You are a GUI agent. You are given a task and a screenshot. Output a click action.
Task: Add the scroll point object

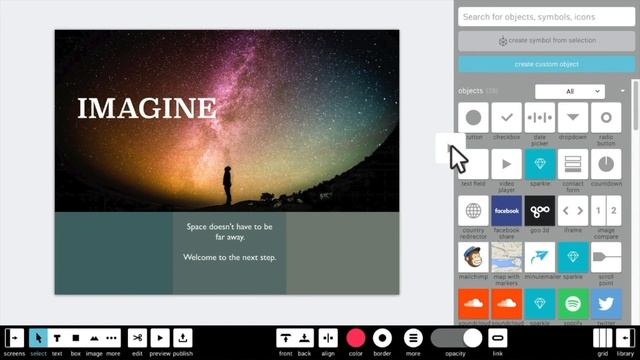click(x=606, y=257)
